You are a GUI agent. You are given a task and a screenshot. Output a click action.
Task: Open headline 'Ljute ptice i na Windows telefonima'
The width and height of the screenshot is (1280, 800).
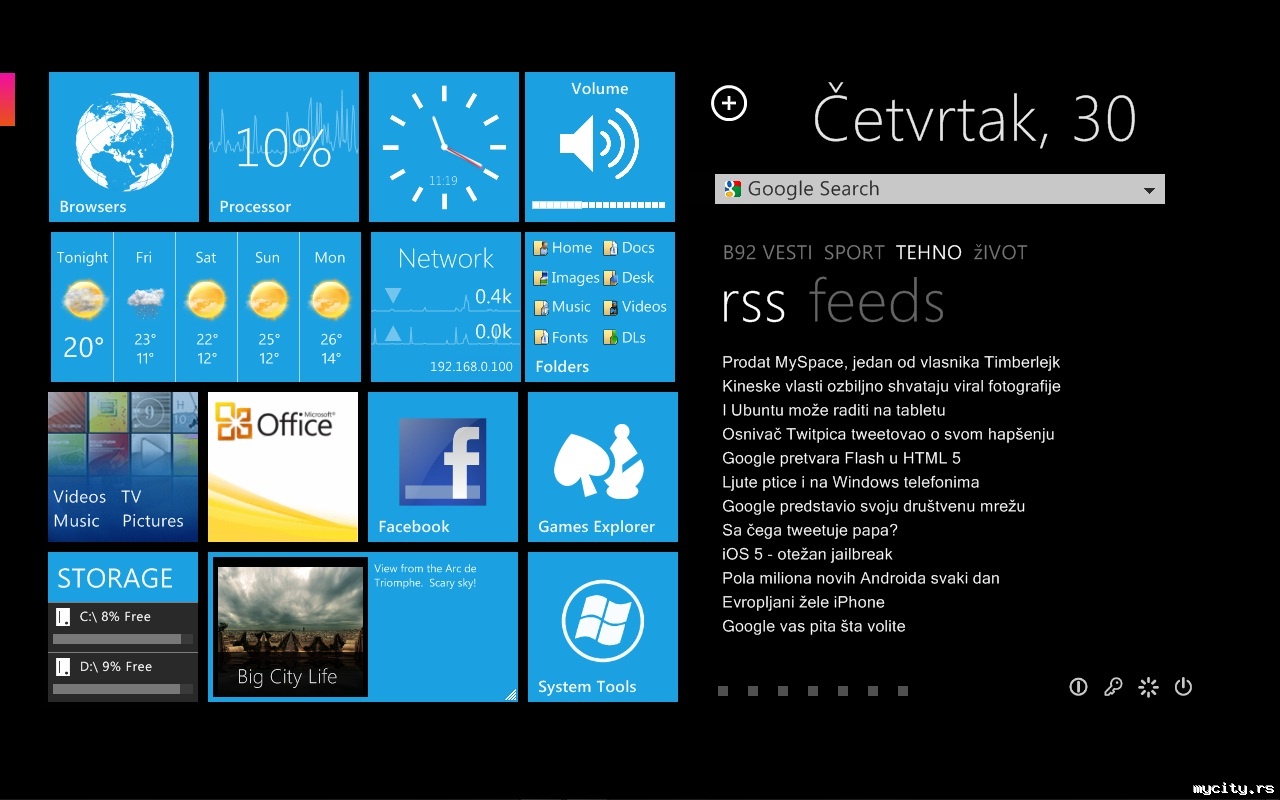(850, 482)
